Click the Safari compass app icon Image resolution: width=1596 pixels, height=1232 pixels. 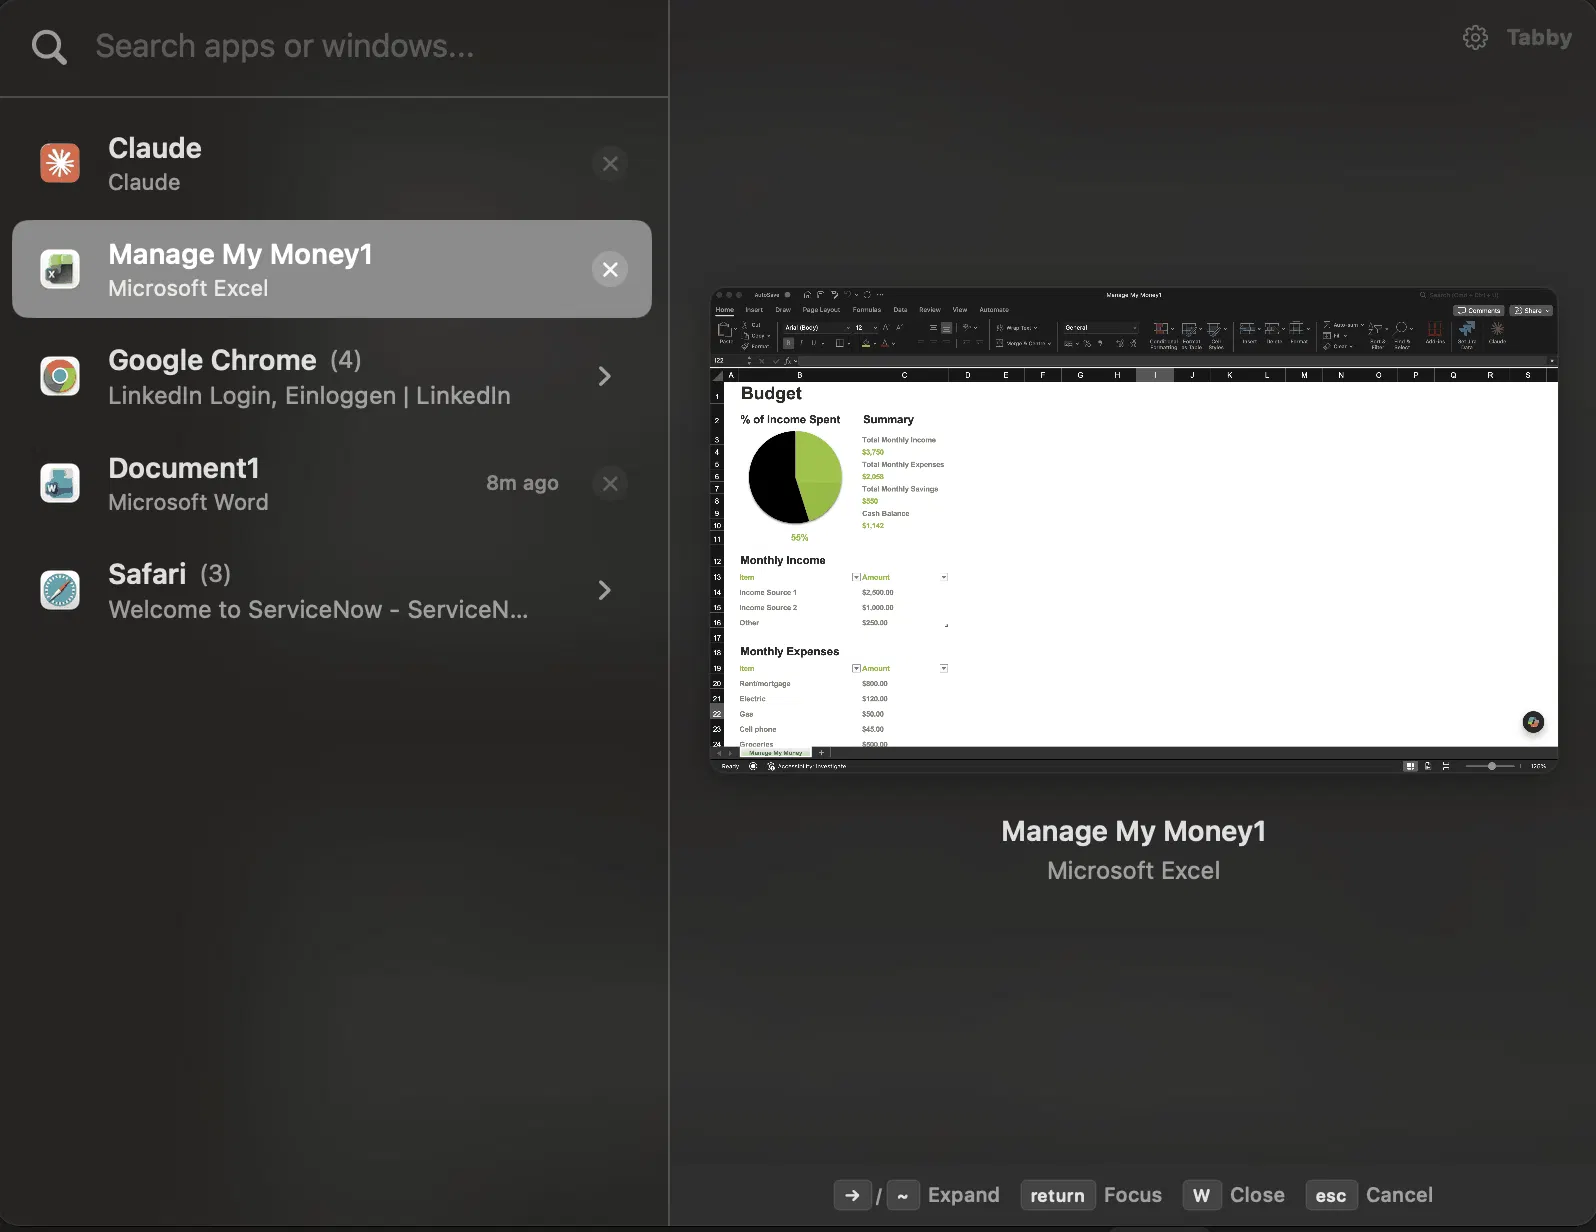click(x=60, y=590)
